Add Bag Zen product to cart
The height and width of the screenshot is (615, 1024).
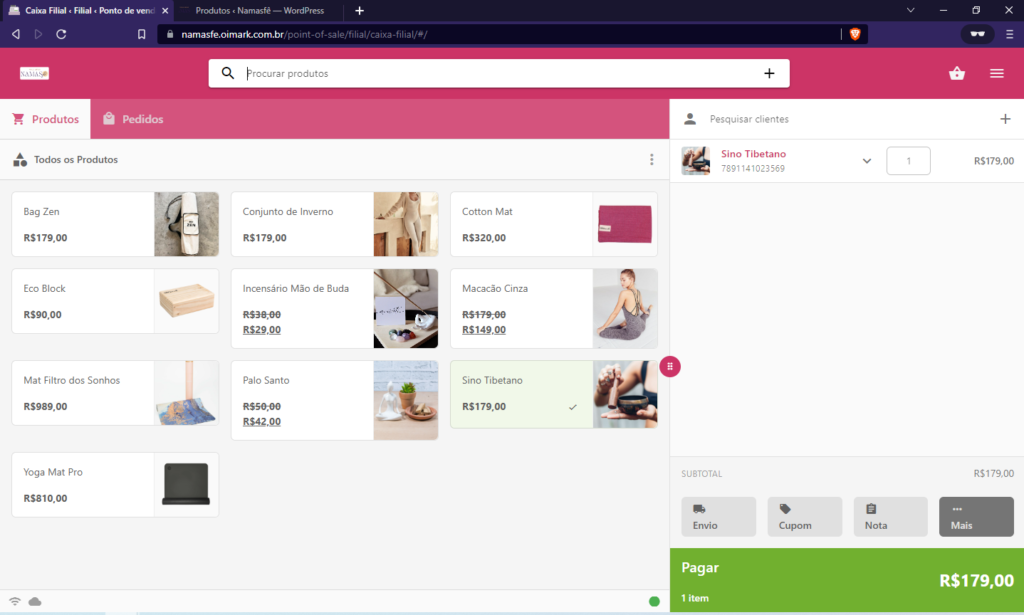click(115, 224)
